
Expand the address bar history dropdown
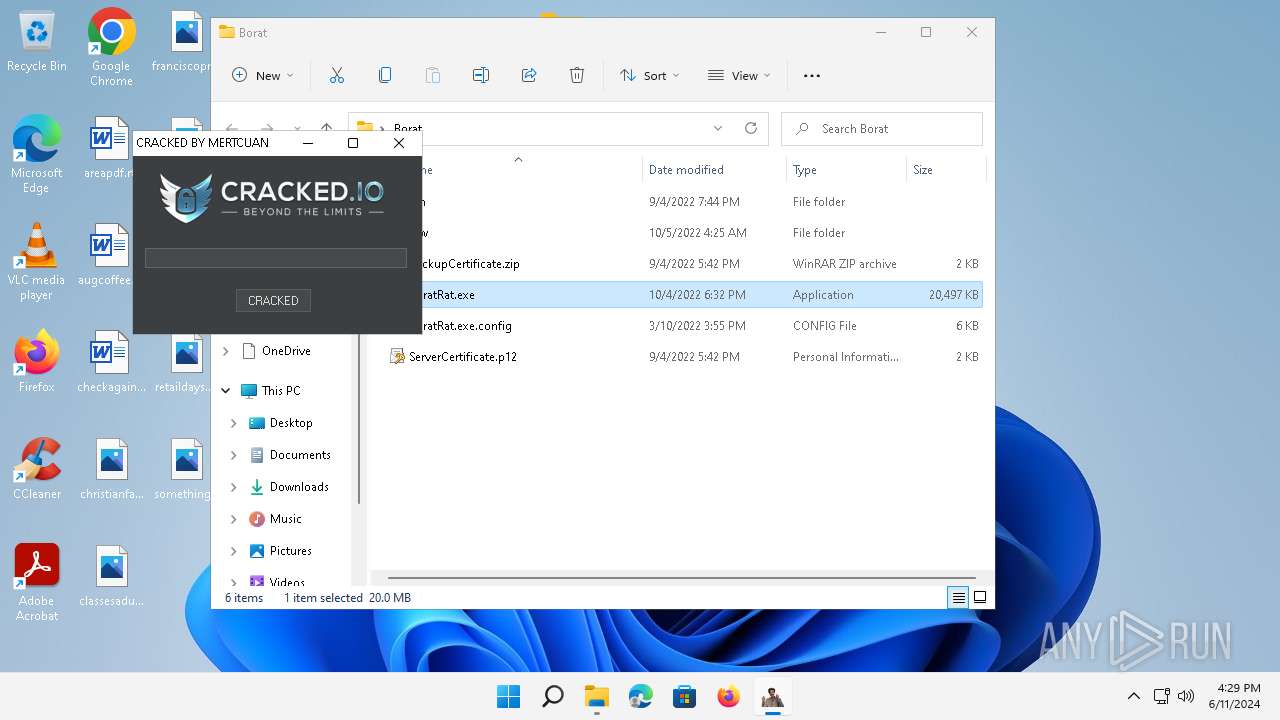click(717, 128)
